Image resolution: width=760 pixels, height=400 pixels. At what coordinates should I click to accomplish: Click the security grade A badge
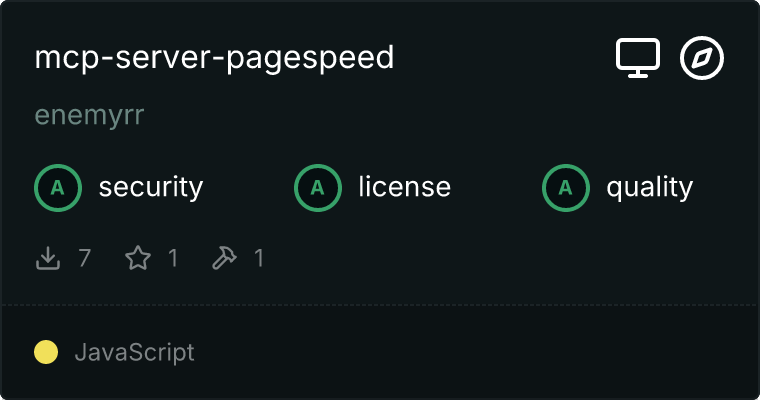(x=58, y=188)
